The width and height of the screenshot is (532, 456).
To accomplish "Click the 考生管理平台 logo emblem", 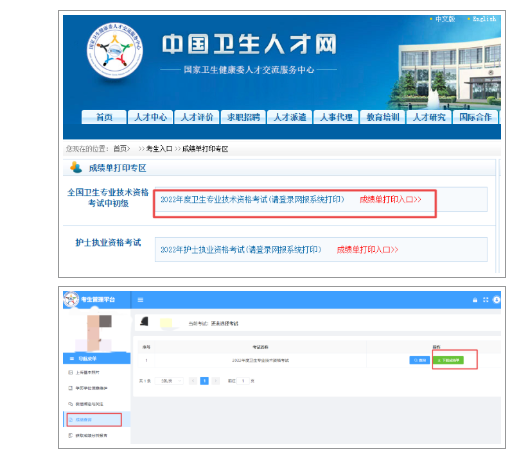I will (x=71, y=299).
